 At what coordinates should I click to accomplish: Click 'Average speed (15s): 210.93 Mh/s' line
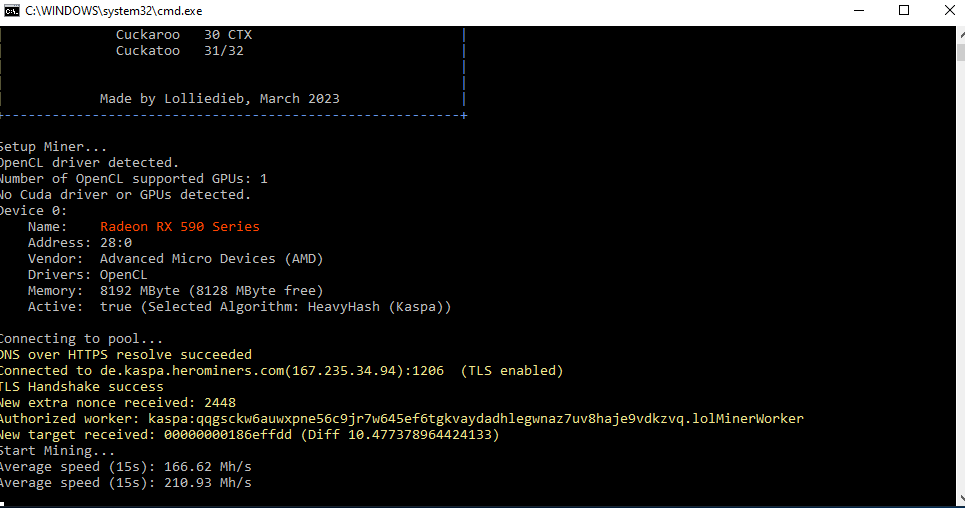pyautogui.click(x=126, y=483)
